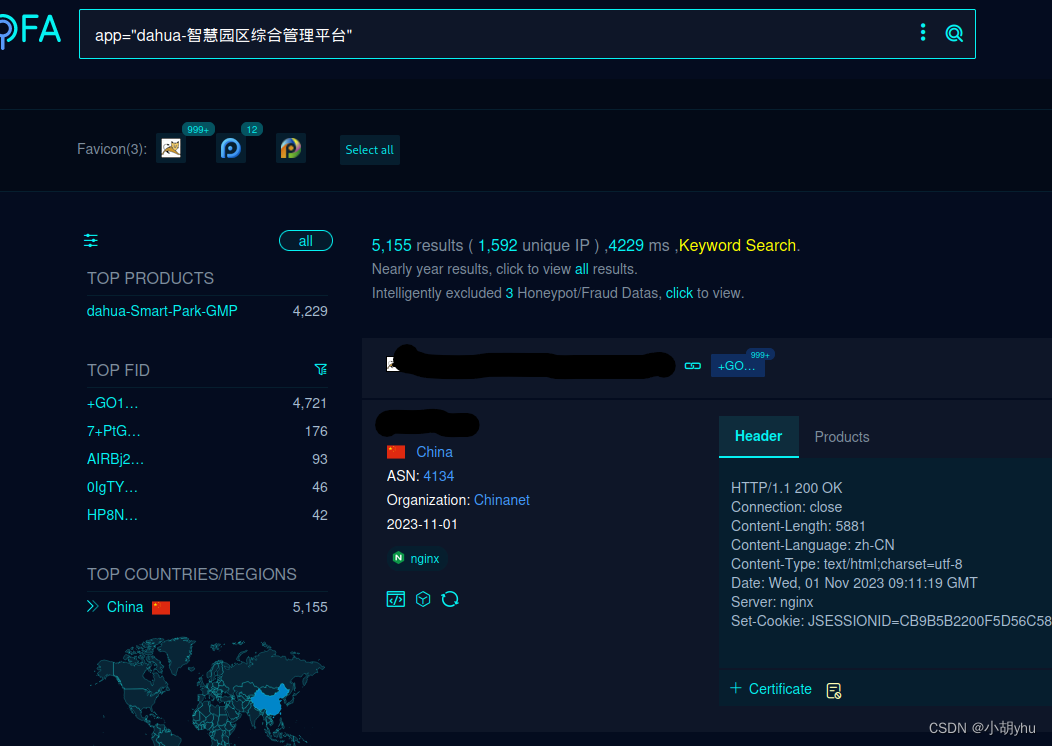Expand the Certificate section
This screenshot has width=1052, height=746.
point(770,688)
